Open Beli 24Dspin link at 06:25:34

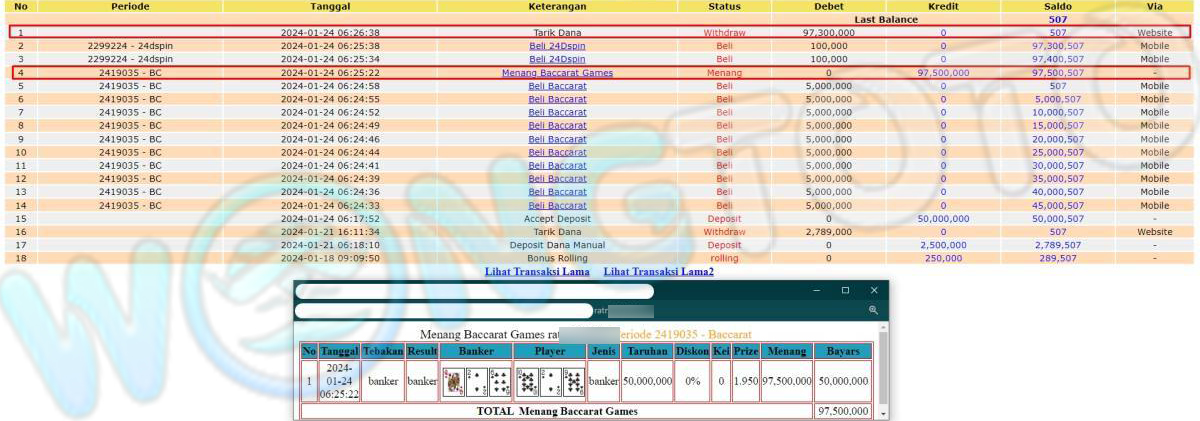[x=557, y=59]
